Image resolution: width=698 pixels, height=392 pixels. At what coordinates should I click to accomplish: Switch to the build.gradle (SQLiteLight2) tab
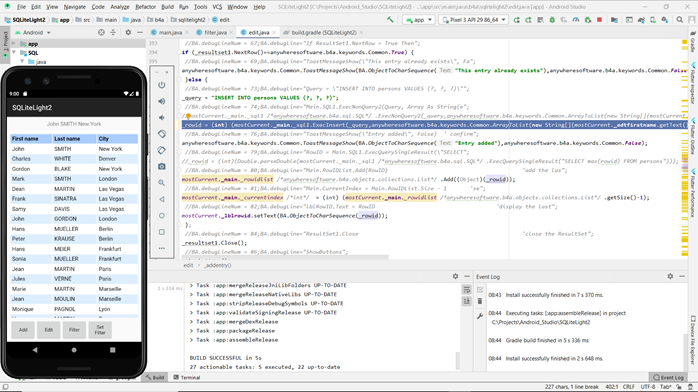tap(324, 32)
